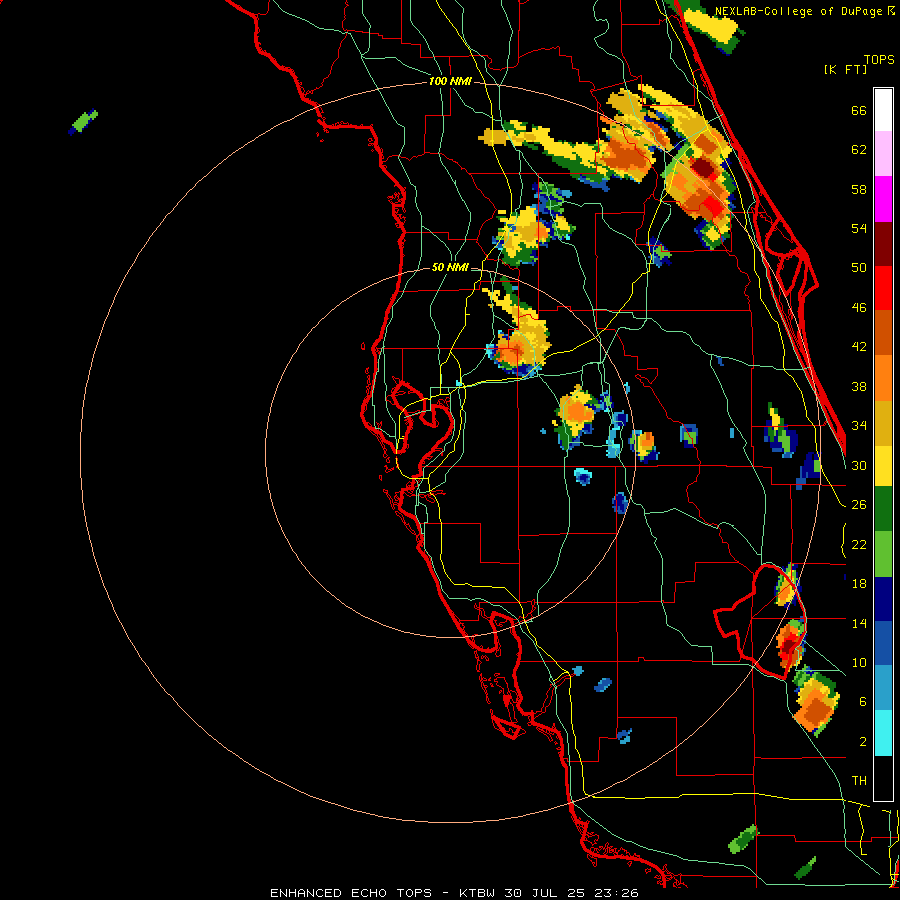900x900 pixels.
Task: Select the light pink legend swatch
Action: click(x=883, y=154)
